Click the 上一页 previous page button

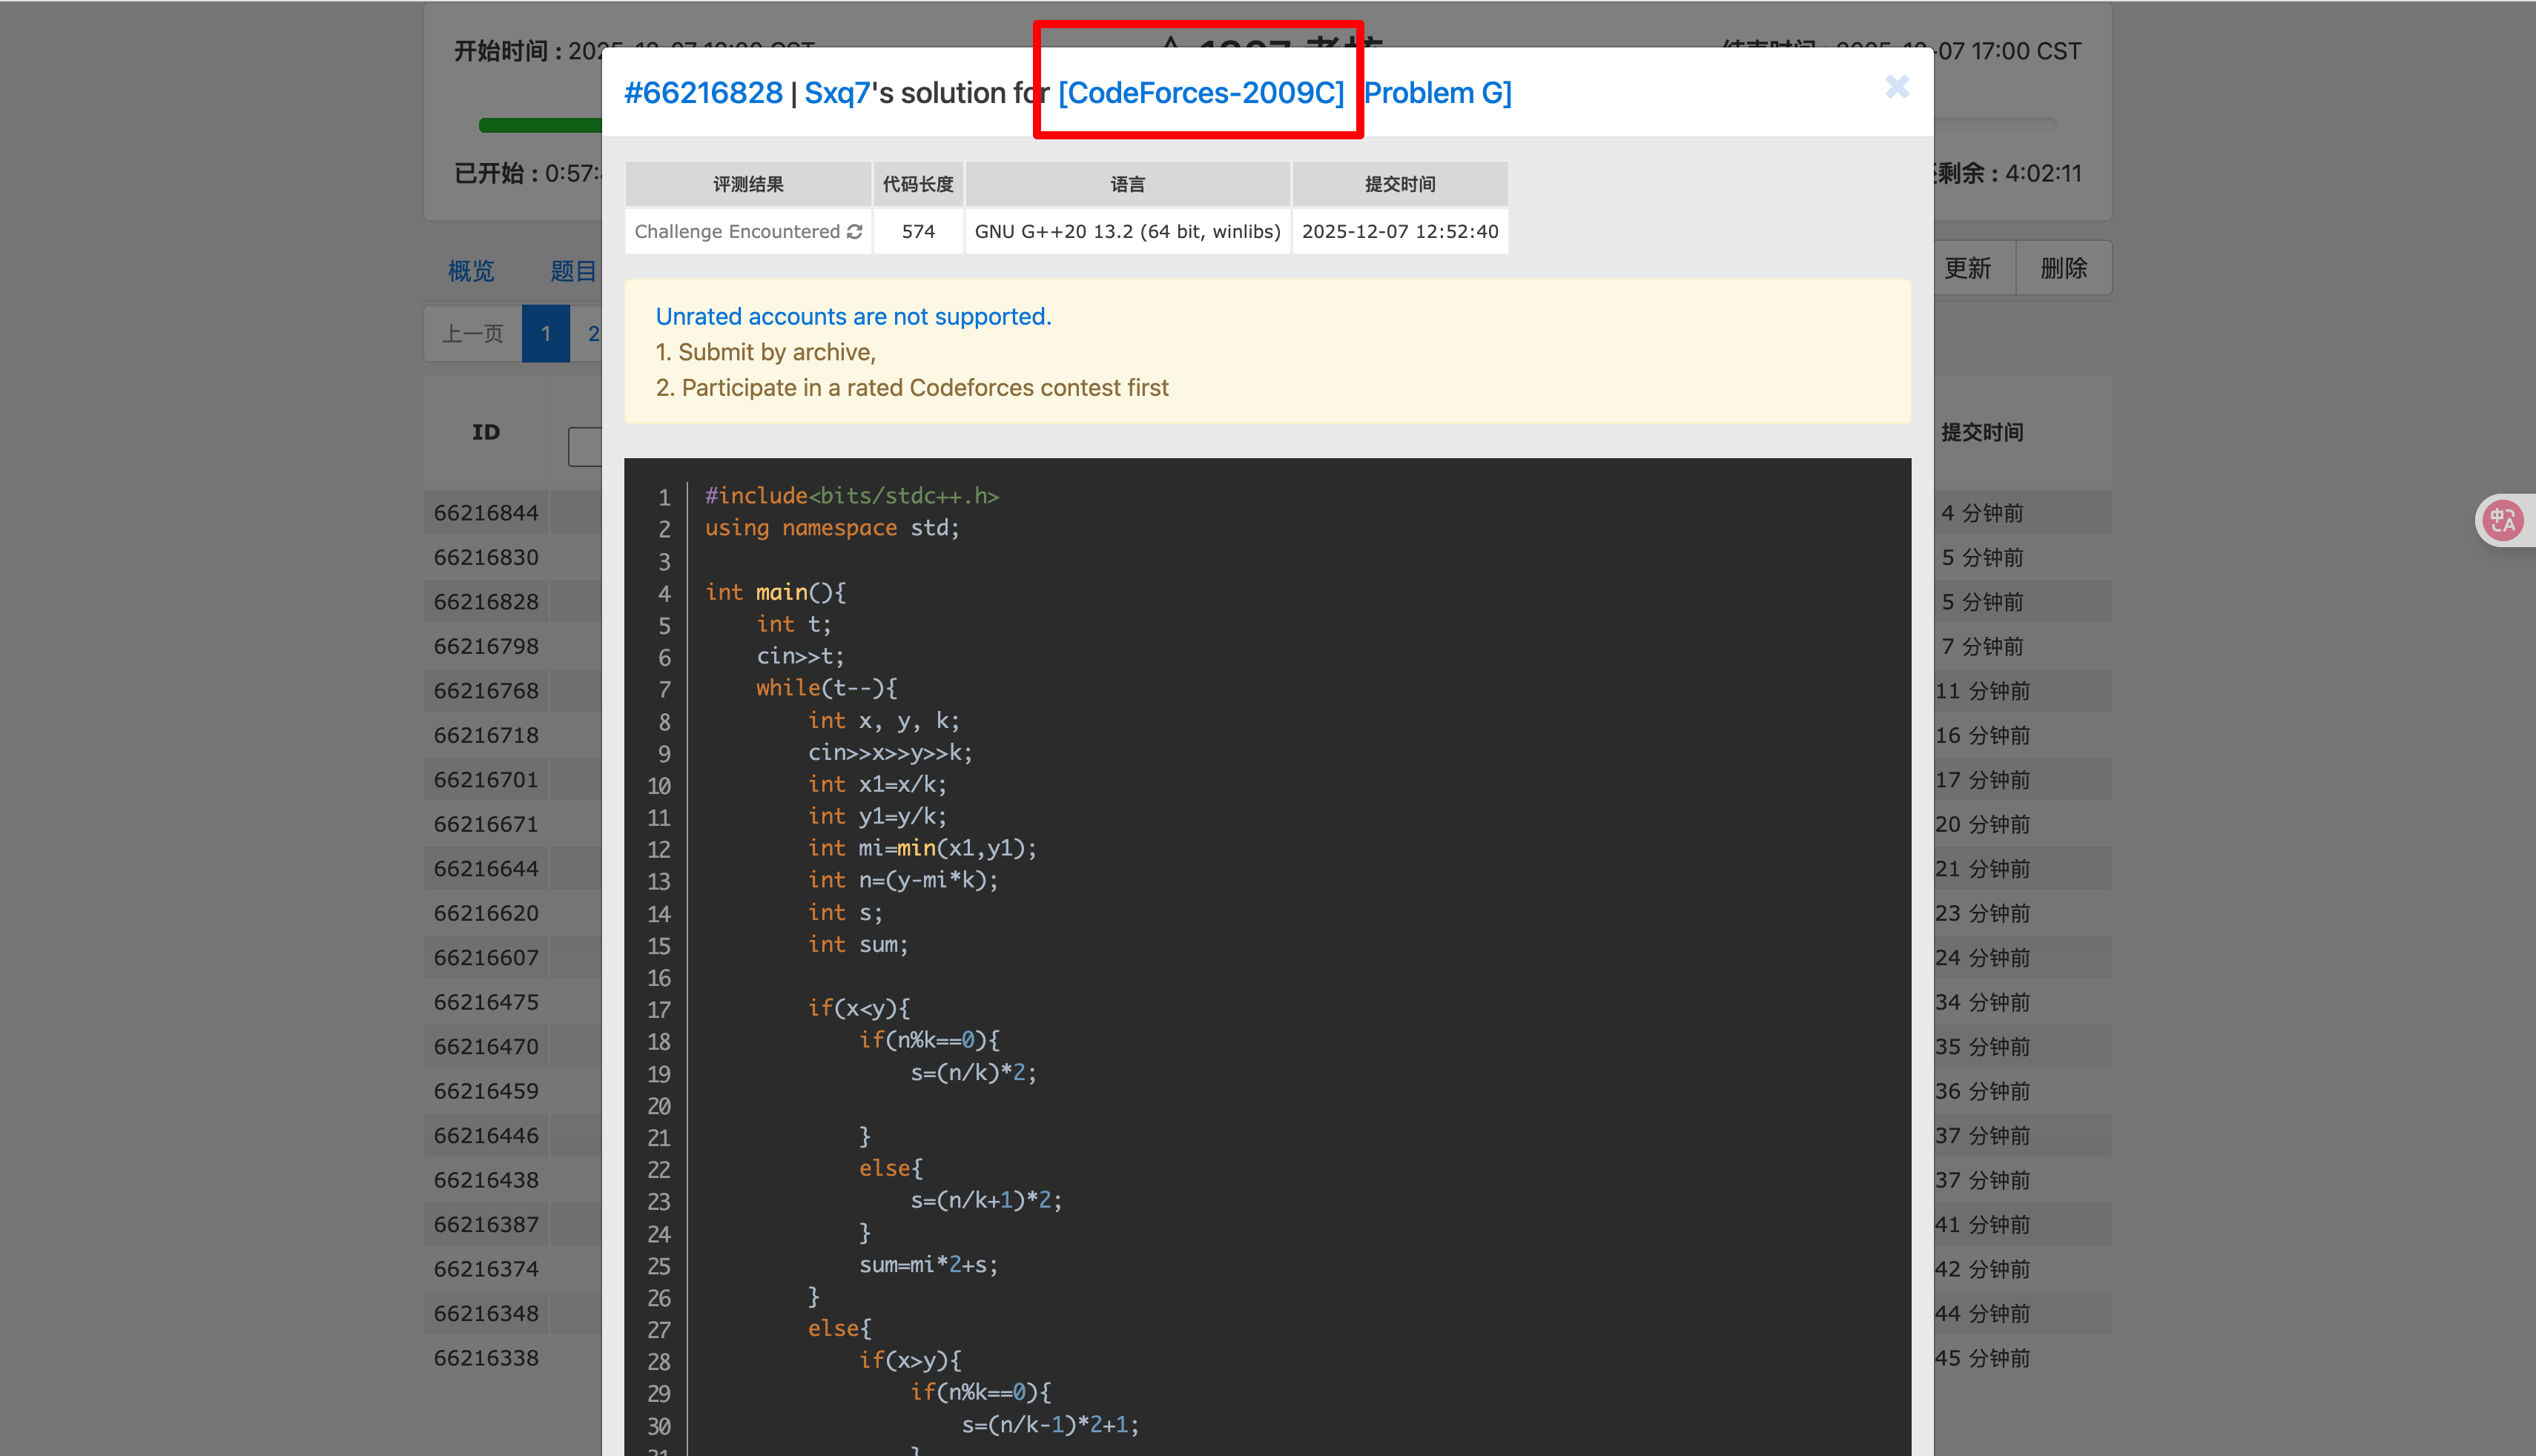473,334
